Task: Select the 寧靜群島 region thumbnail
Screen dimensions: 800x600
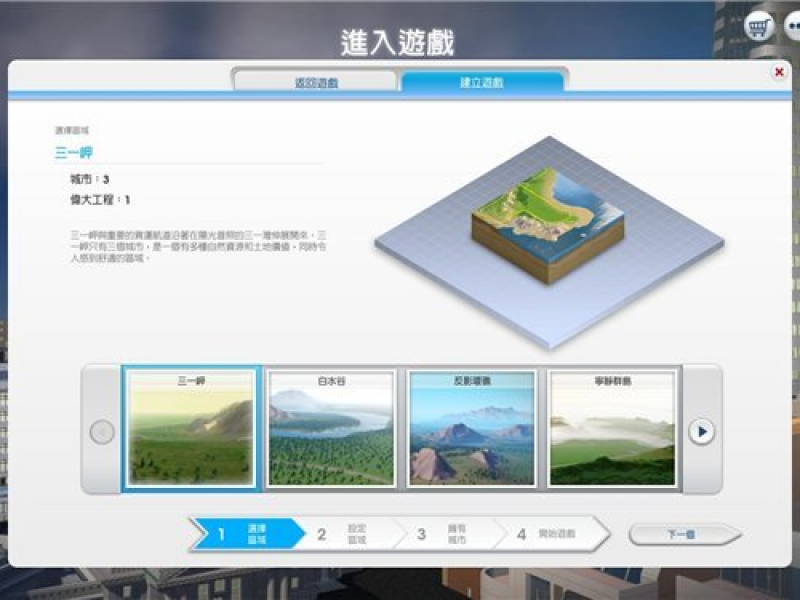Action: pos(612,429)
